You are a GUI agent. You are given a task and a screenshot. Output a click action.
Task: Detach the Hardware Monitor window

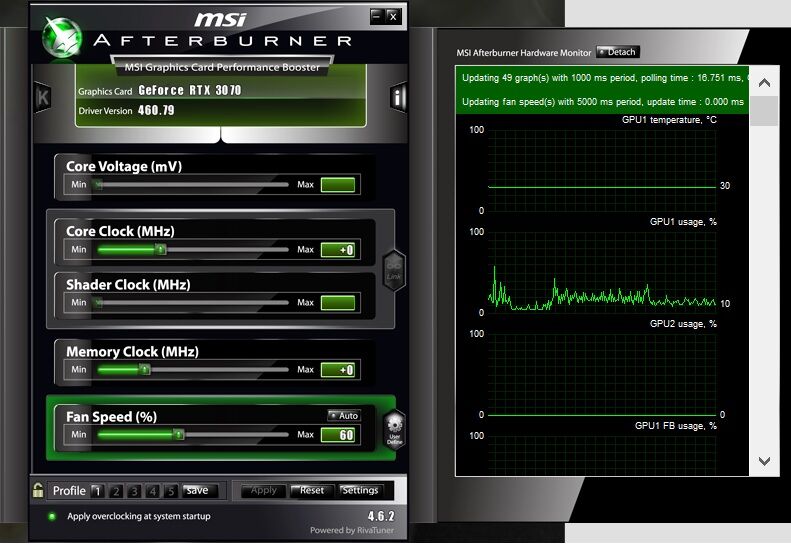[x=618, y=52]
